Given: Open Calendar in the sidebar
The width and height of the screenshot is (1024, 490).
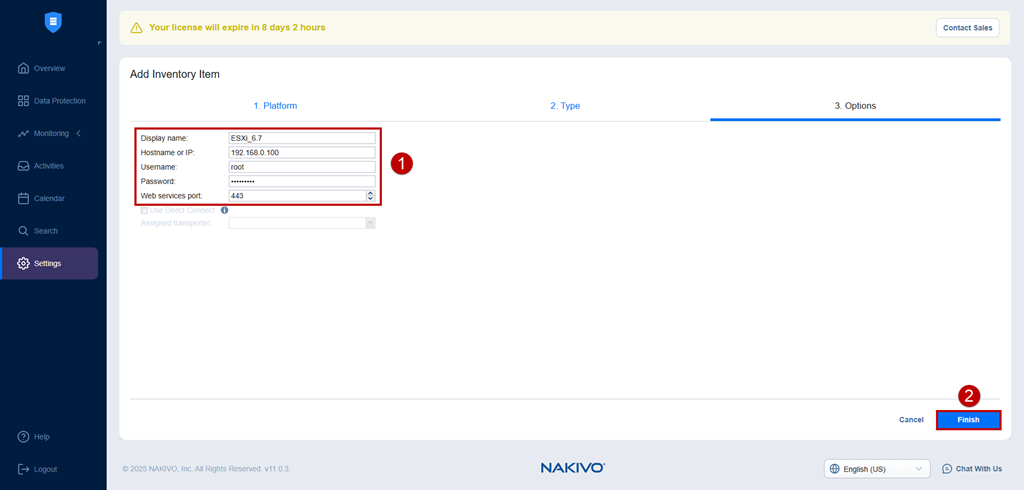Looking at the screenshot, I should [x=50, y=198].
